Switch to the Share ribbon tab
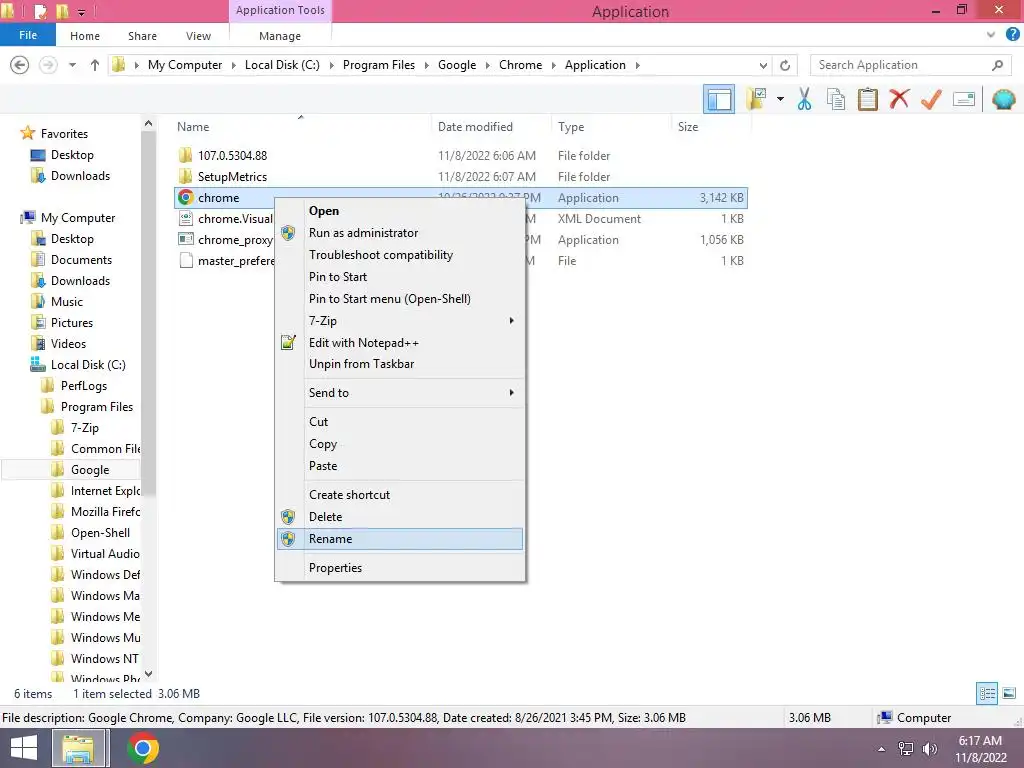Viewport: 1024px width, 768px height. click(x=142, y=36)
